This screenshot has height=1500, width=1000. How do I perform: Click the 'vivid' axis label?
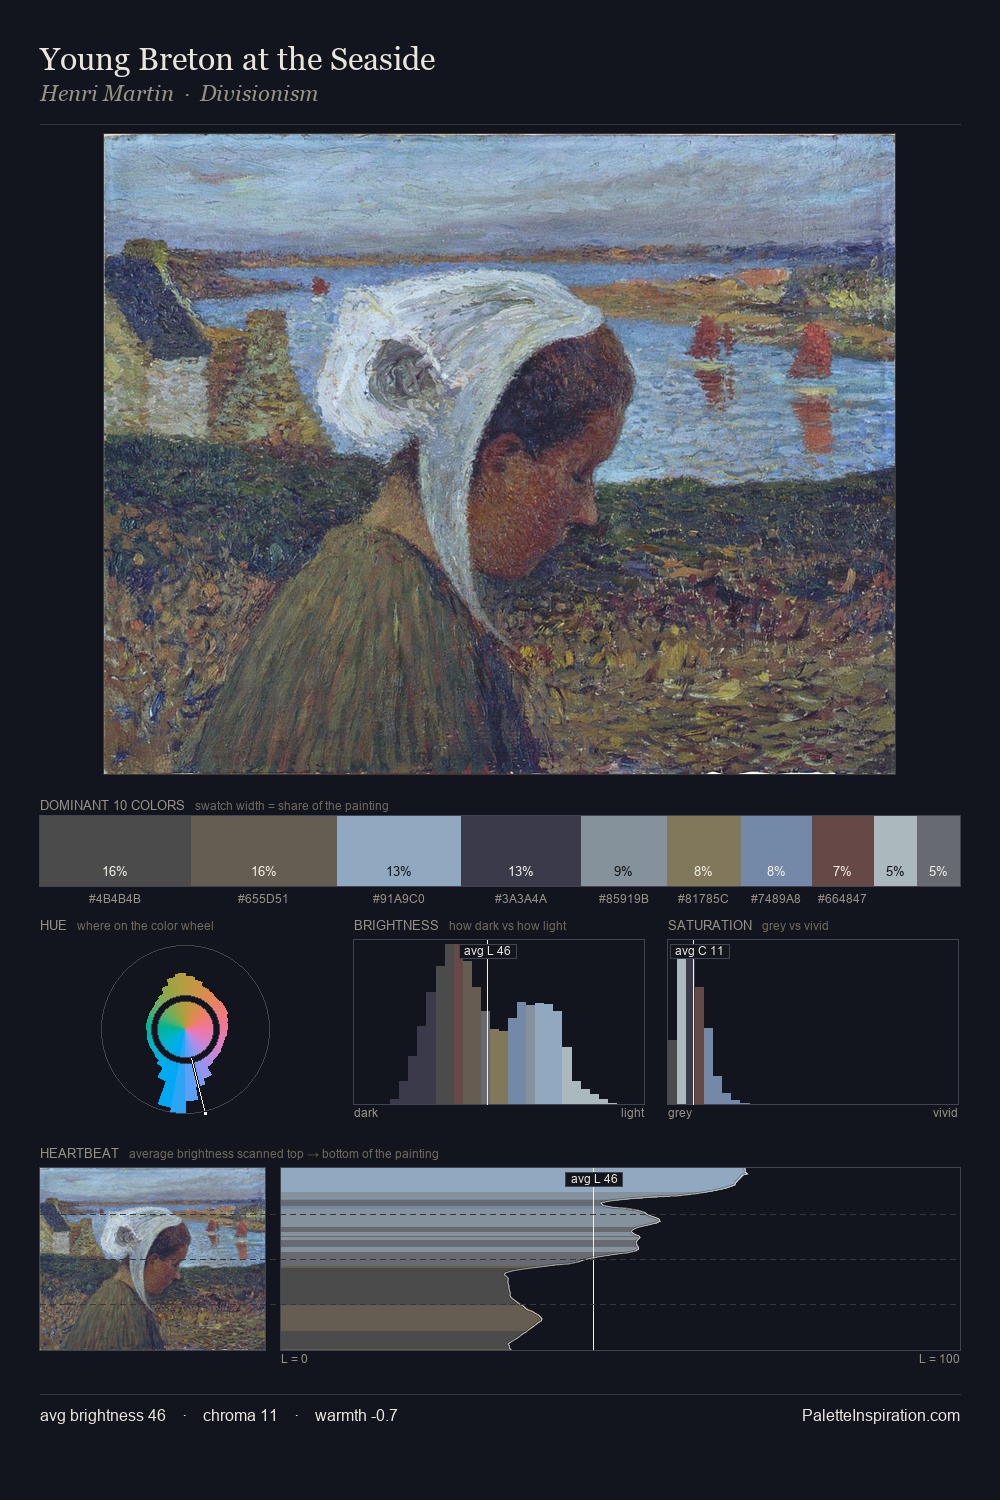pyautogui.click(x=945, y=1113)
